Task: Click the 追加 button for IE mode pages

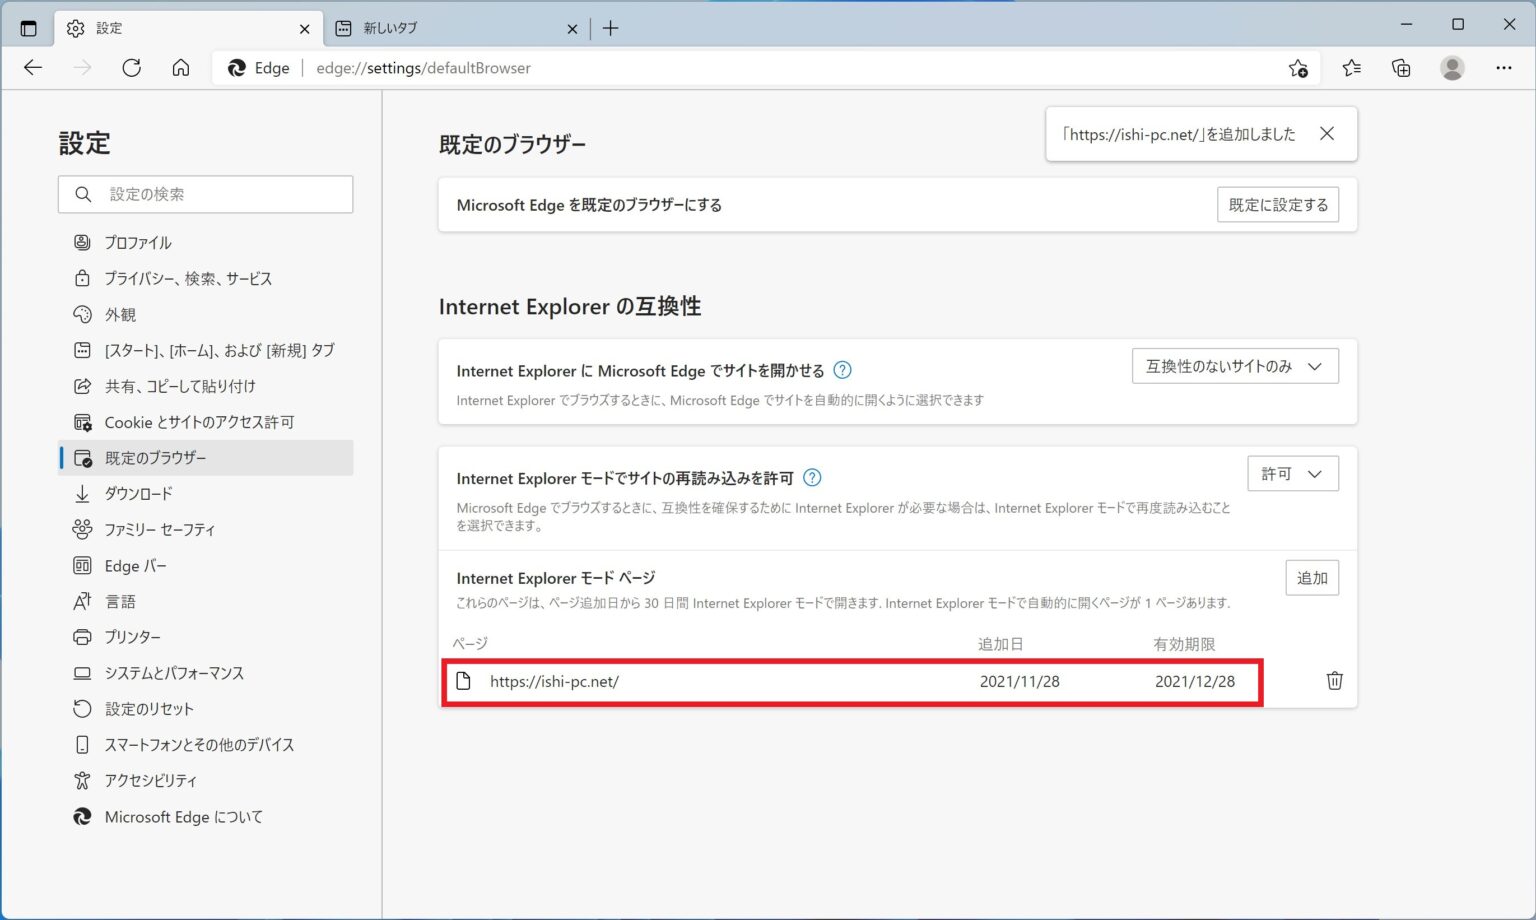Action: [x=1311, y=577]
